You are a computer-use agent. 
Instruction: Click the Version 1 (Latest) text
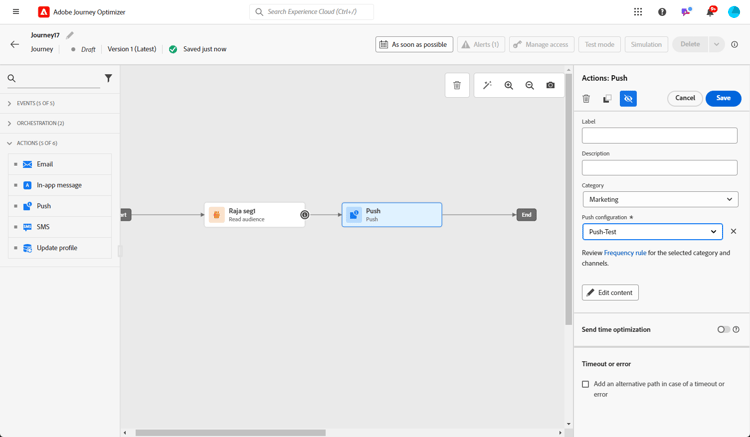pos(132,49)
